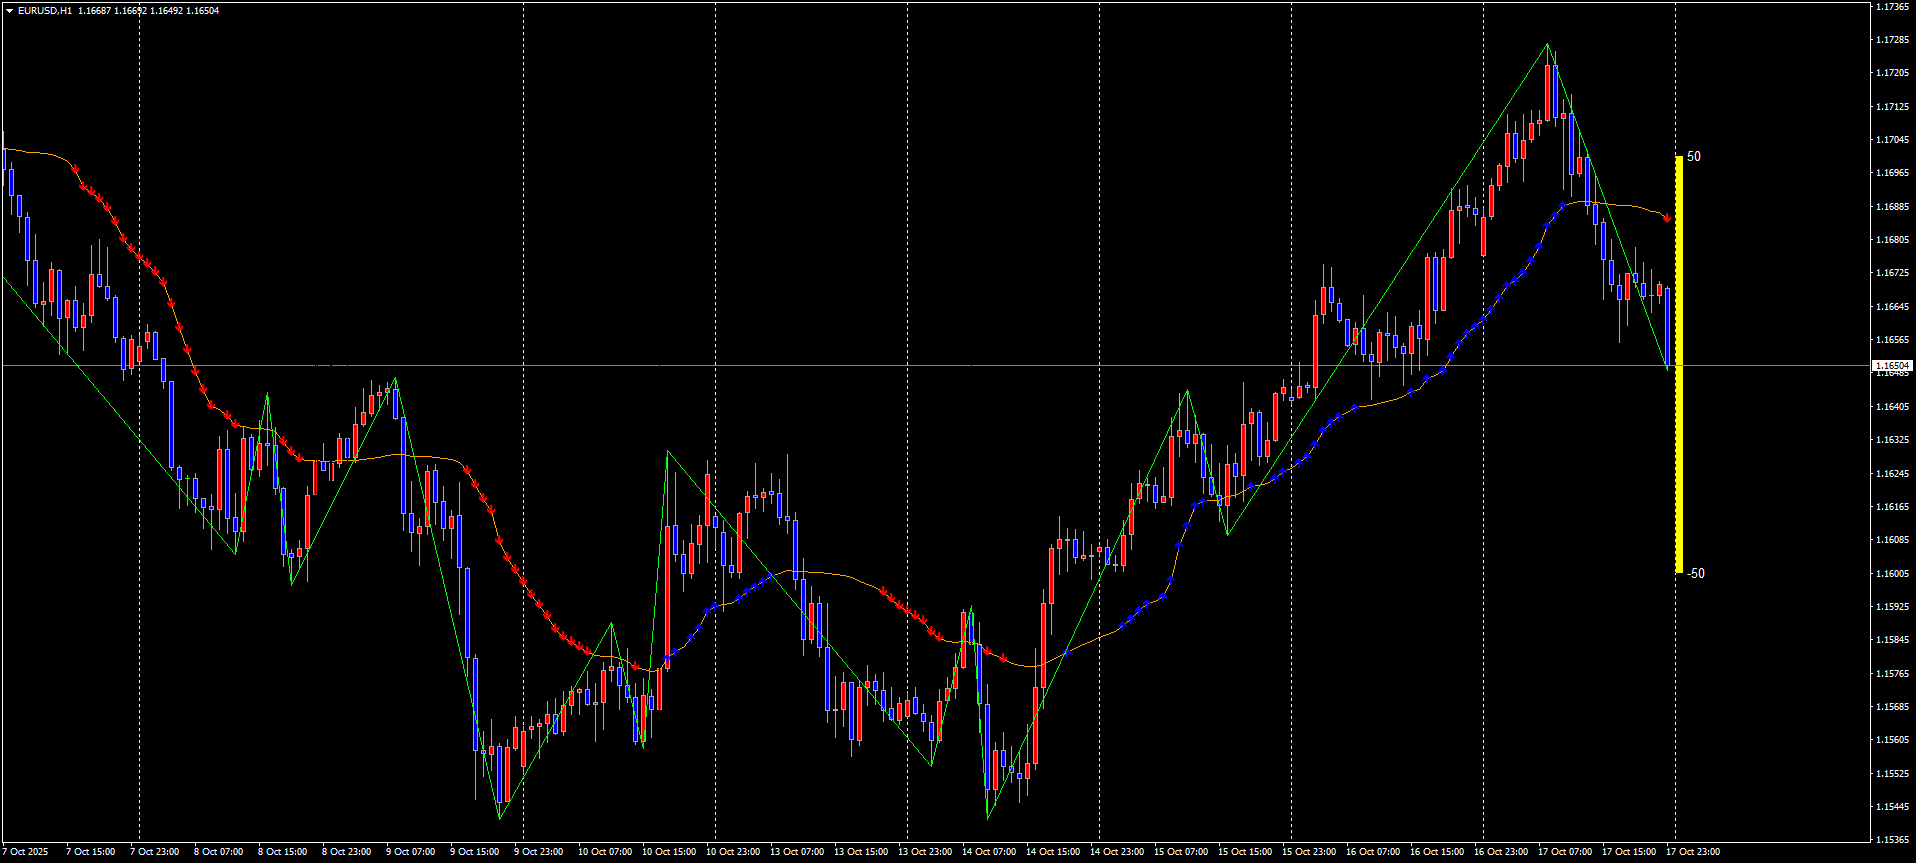Click the 1.16005 price scale label
The image size is (1916, 863).
tap(1892, 574)
